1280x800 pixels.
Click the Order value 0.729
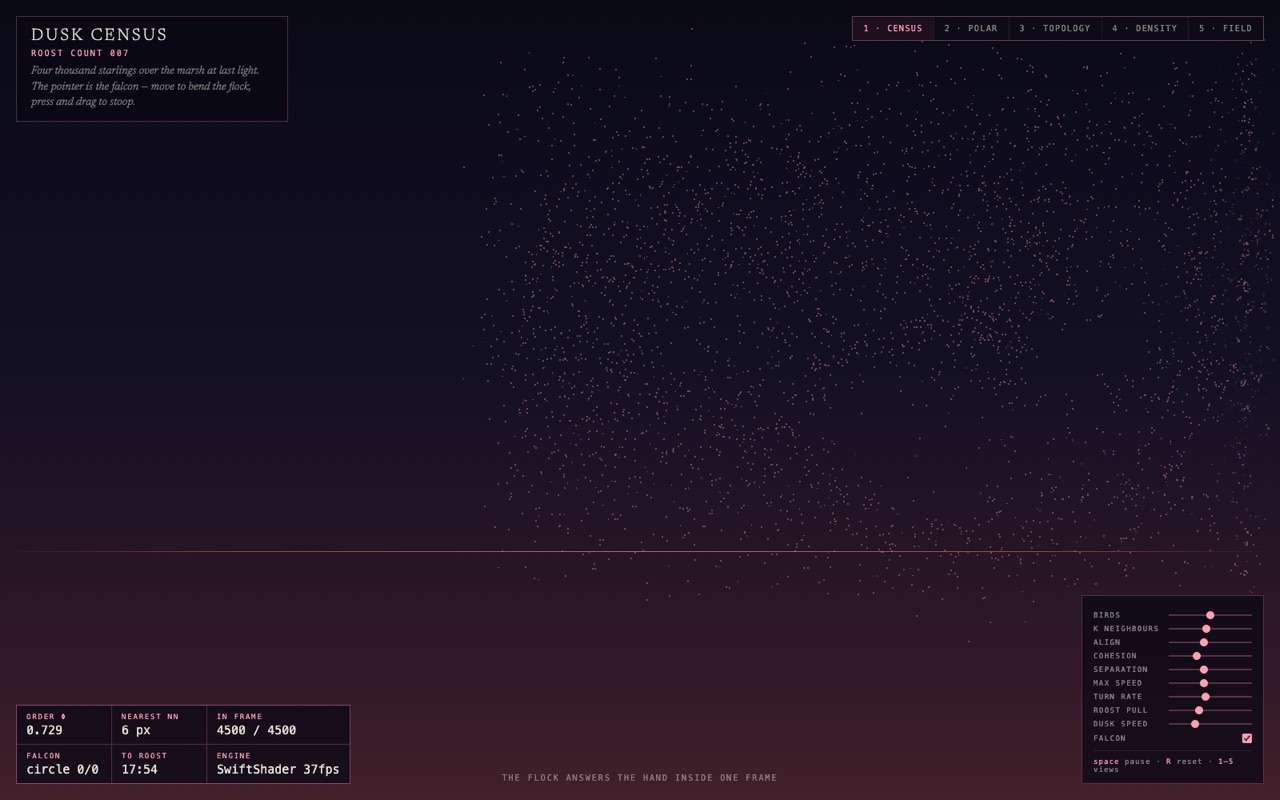coord(45,730)
